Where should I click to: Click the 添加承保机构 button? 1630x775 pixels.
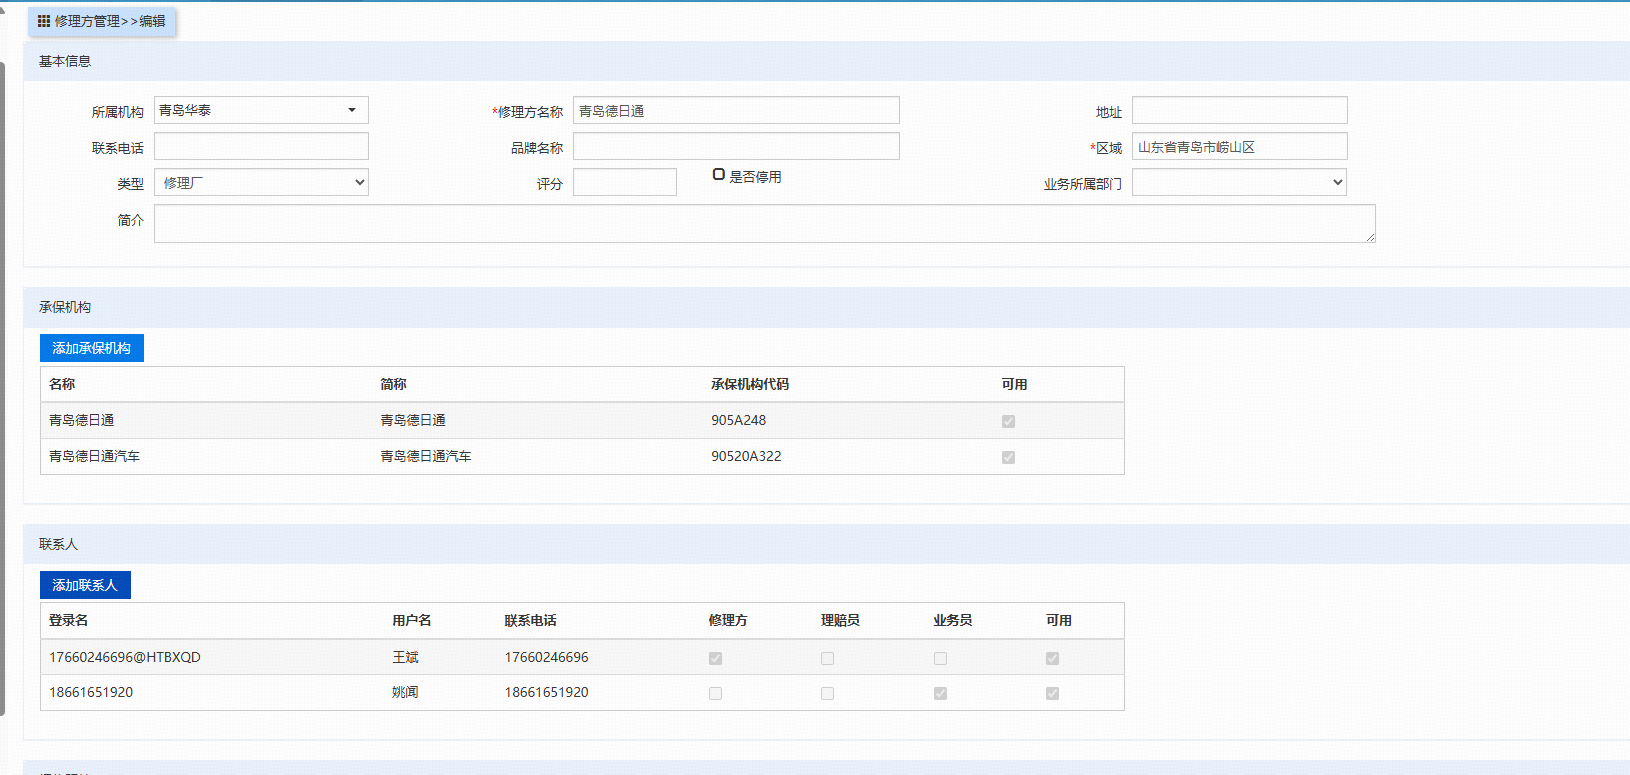[92, 348]
